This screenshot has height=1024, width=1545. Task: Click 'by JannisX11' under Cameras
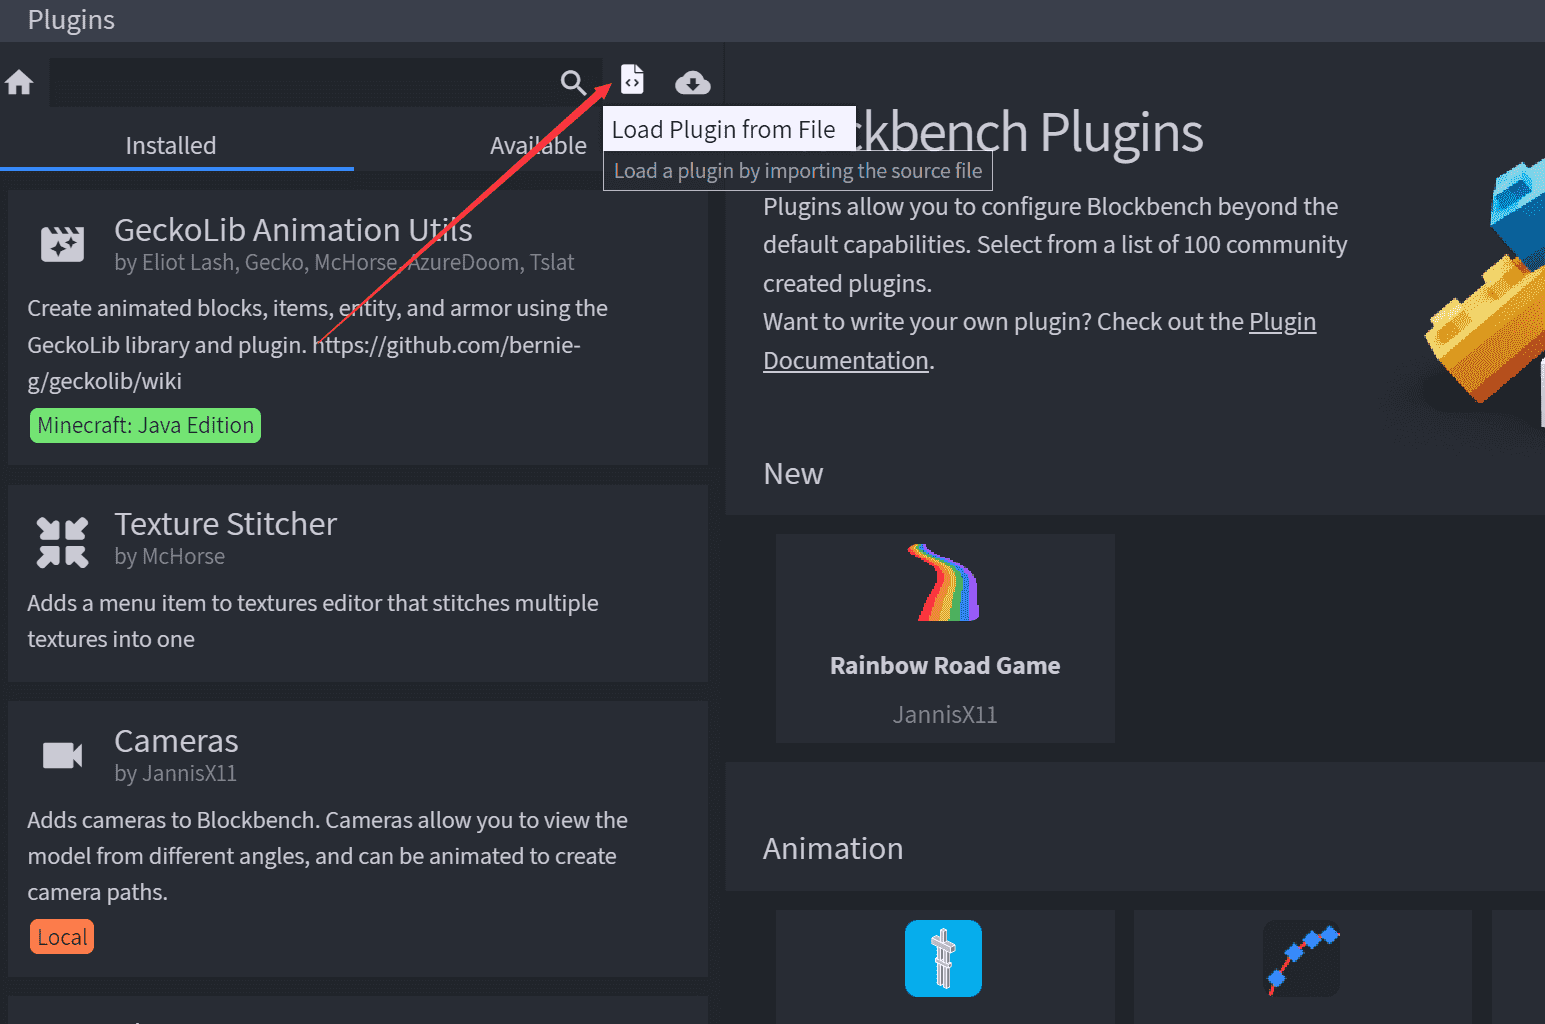pyautogui.click(x=176, y=774)
